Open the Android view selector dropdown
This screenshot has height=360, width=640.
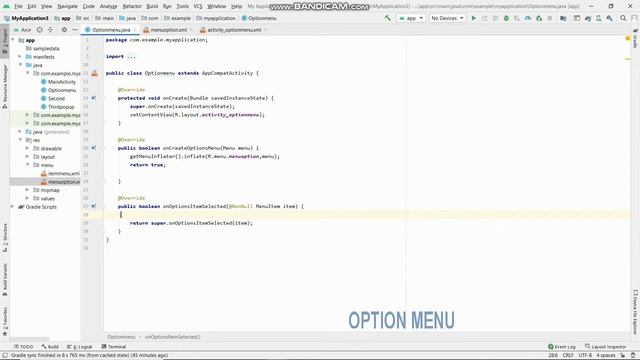click(22, 30)
